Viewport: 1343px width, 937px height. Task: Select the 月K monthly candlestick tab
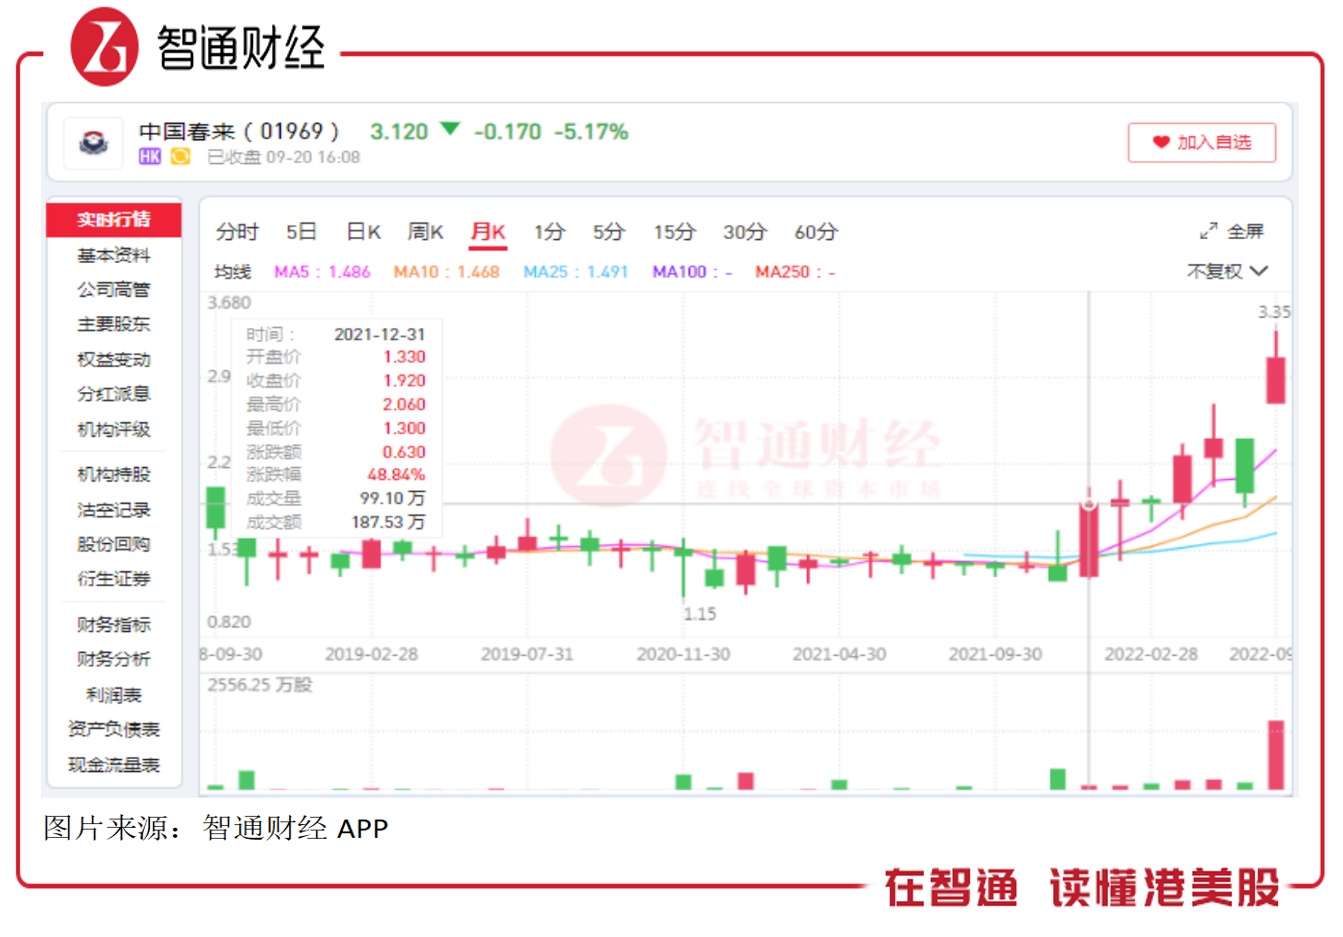488,232
